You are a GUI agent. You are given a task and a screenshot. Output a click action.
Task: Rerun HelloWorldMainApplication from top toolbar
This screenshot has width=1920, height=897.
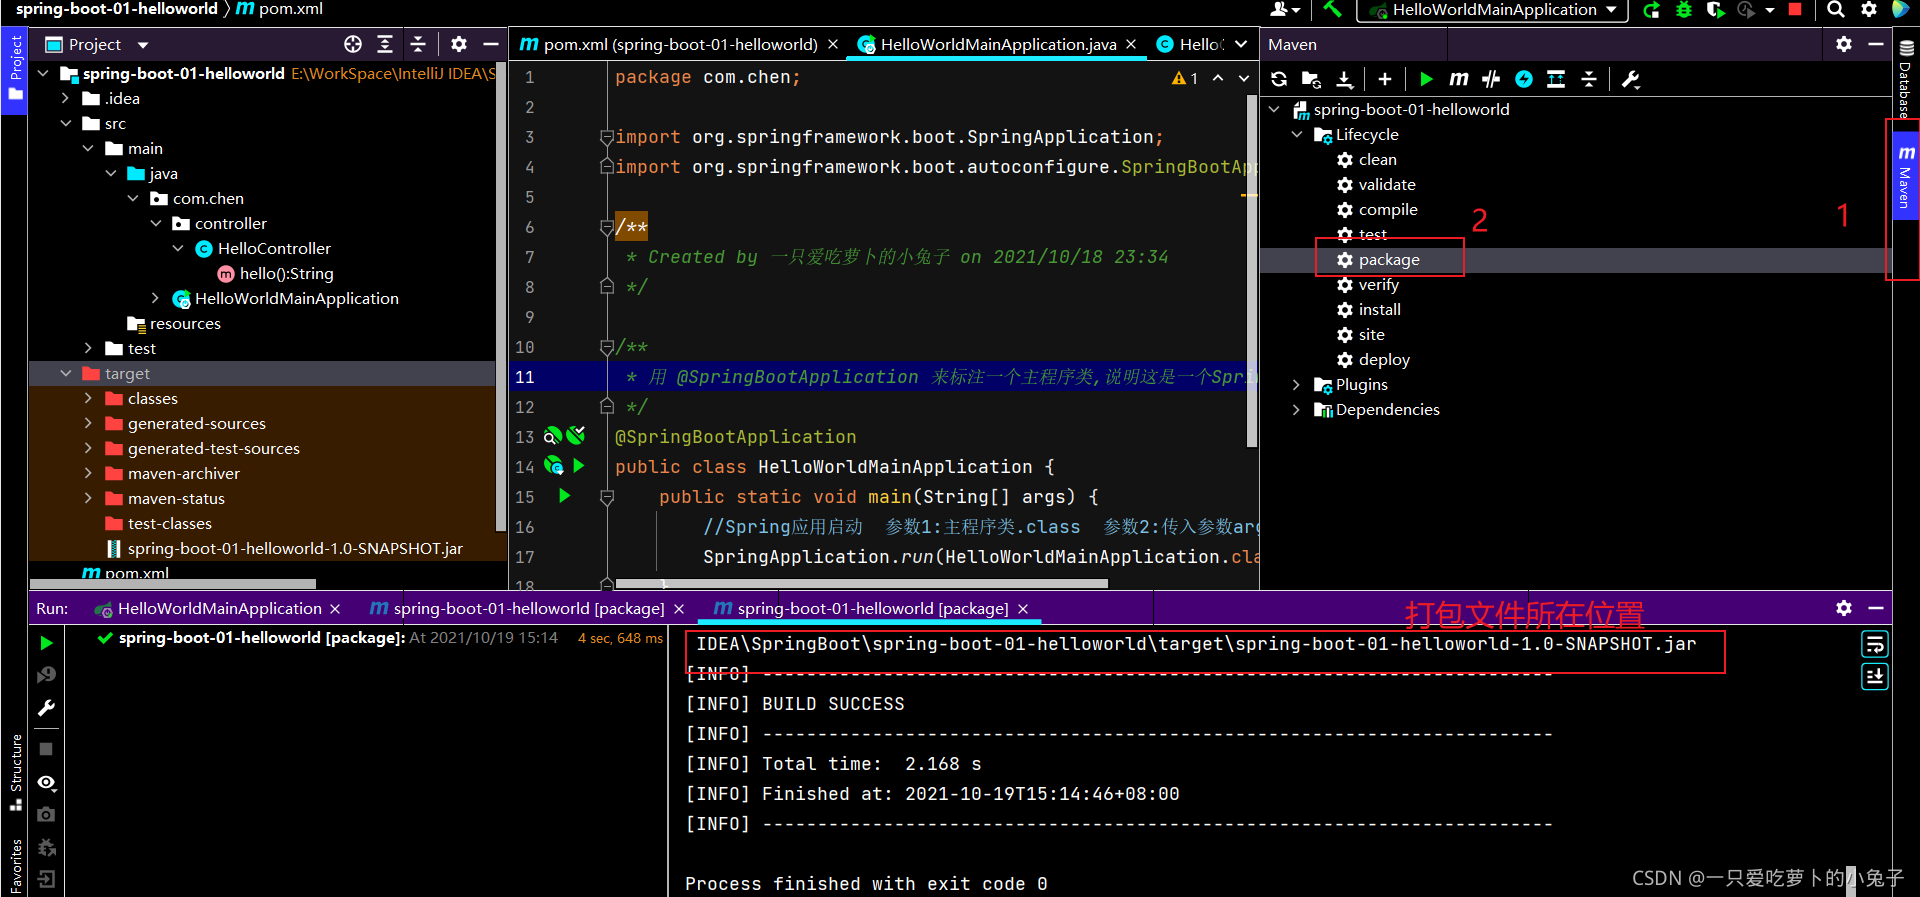click(1651, 10)
